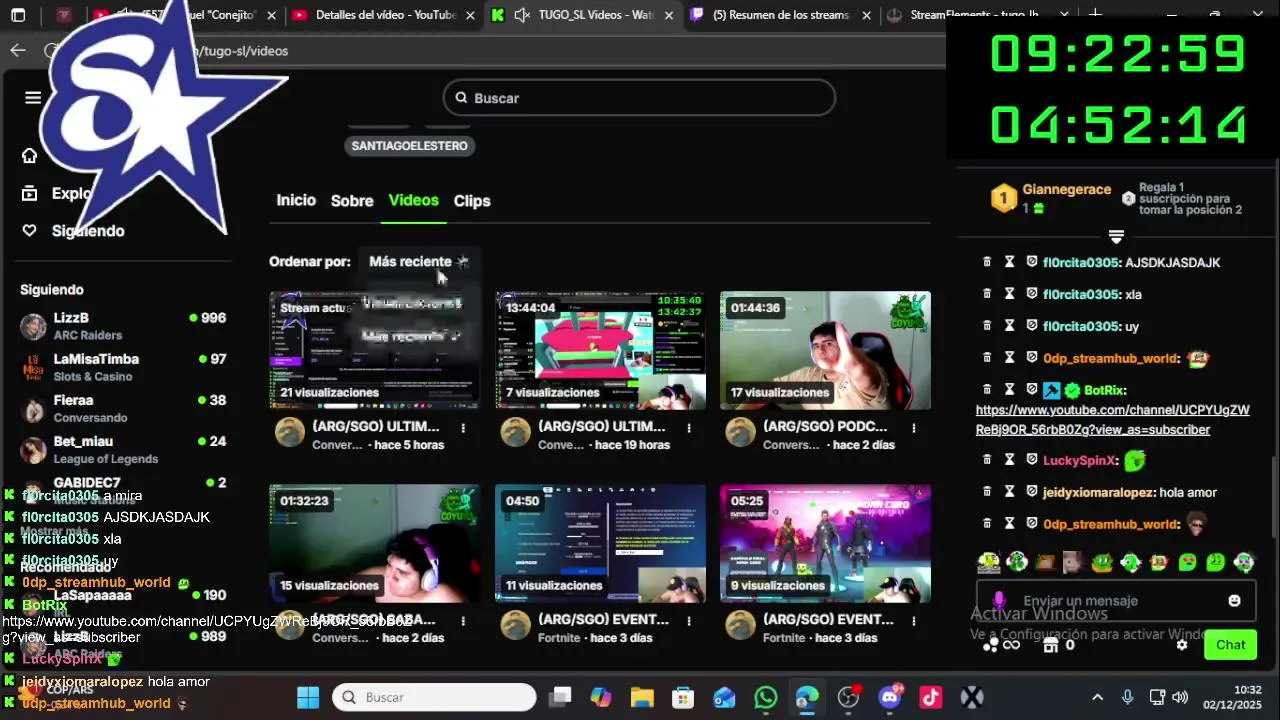Collapse the gift leaderboard with arrow icon
This screenshot has height=720, width=1280.
1116,237
